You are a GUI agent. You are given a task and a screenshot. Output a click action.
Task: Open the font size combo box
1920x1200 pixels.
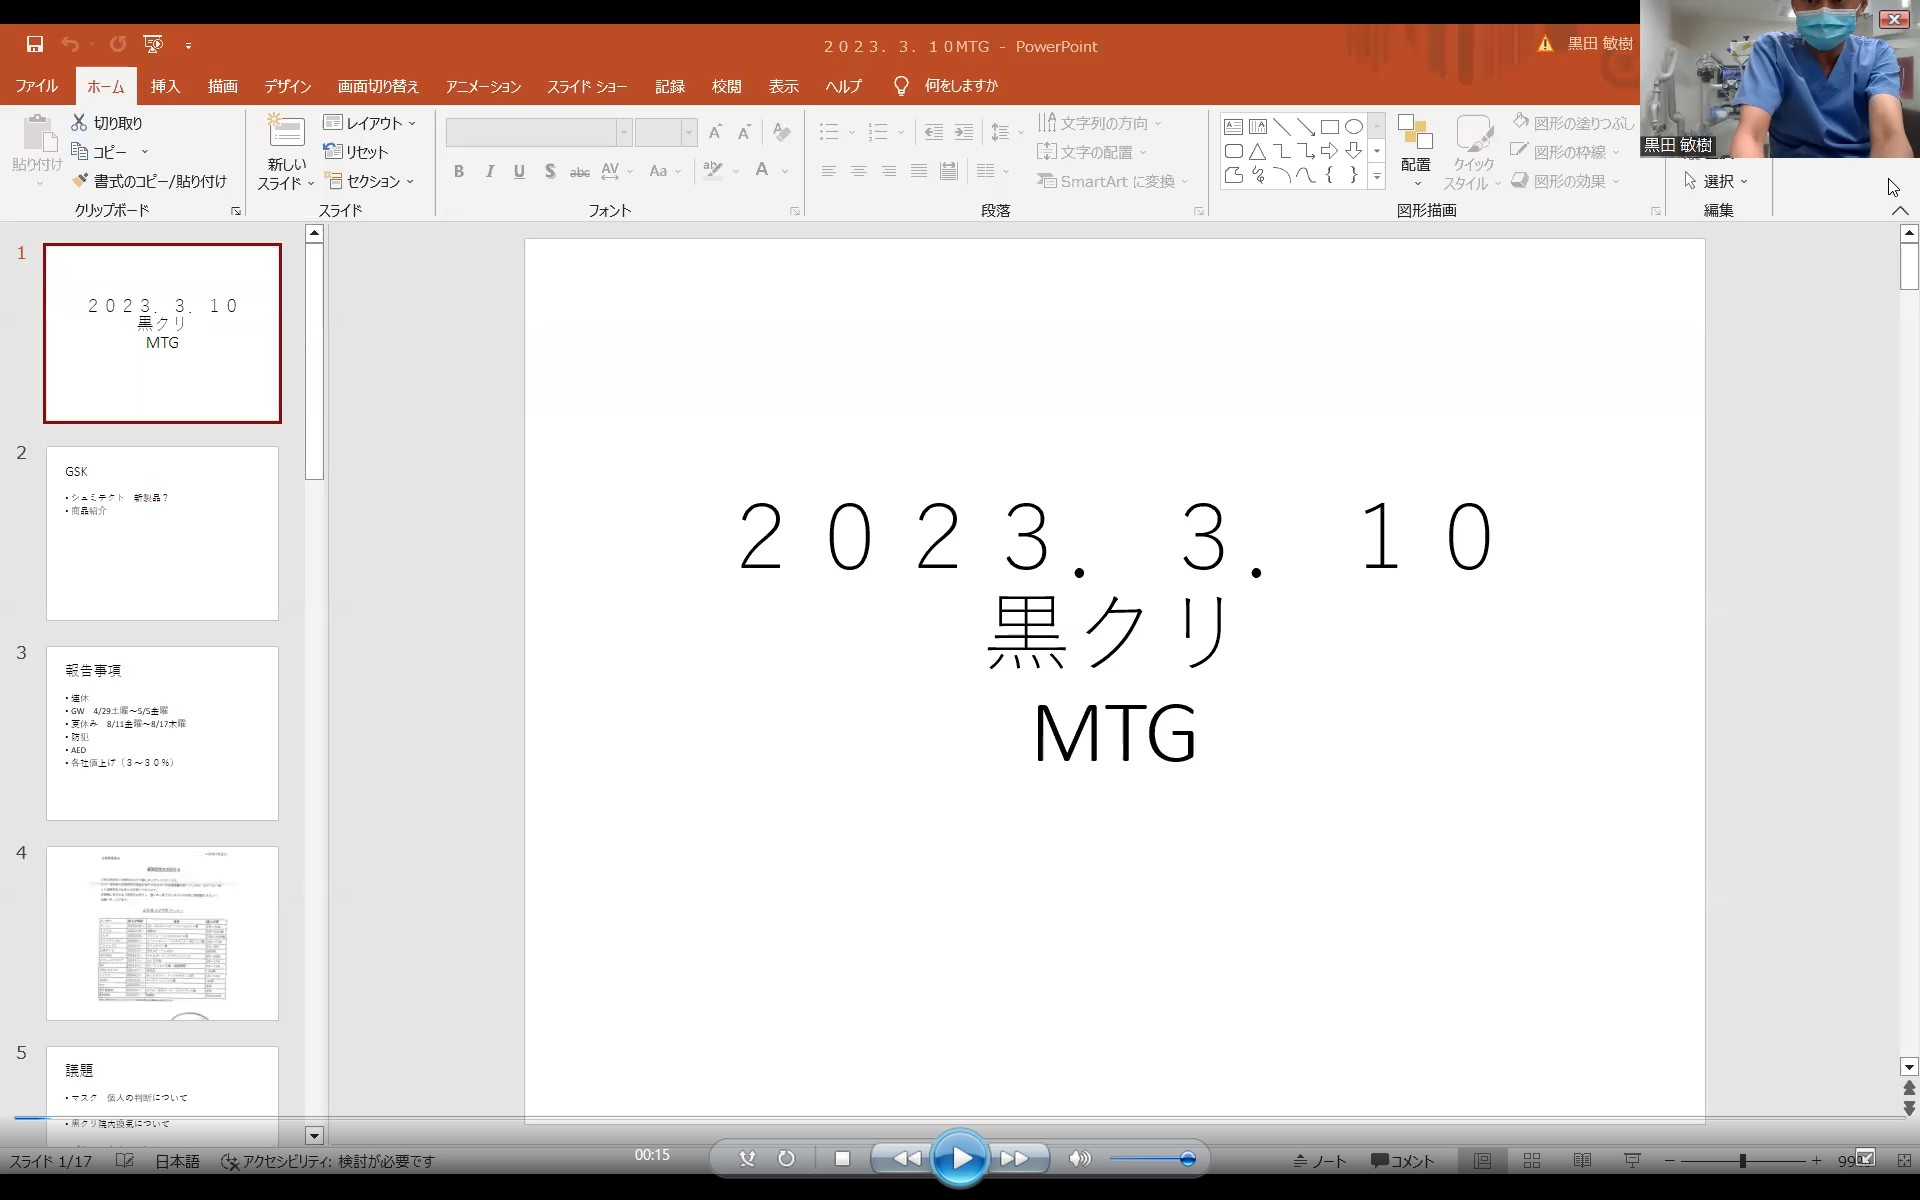coord(665,132)
